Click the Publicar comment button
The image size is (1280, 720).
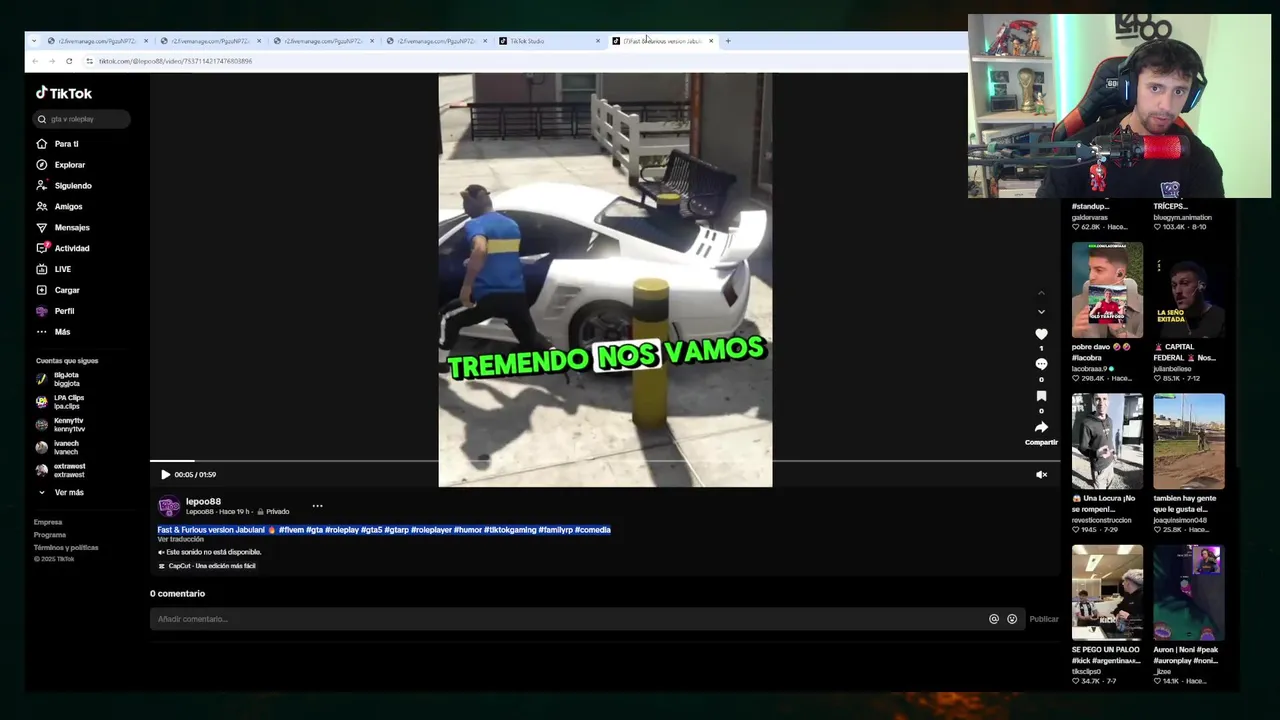(1044, 619)
